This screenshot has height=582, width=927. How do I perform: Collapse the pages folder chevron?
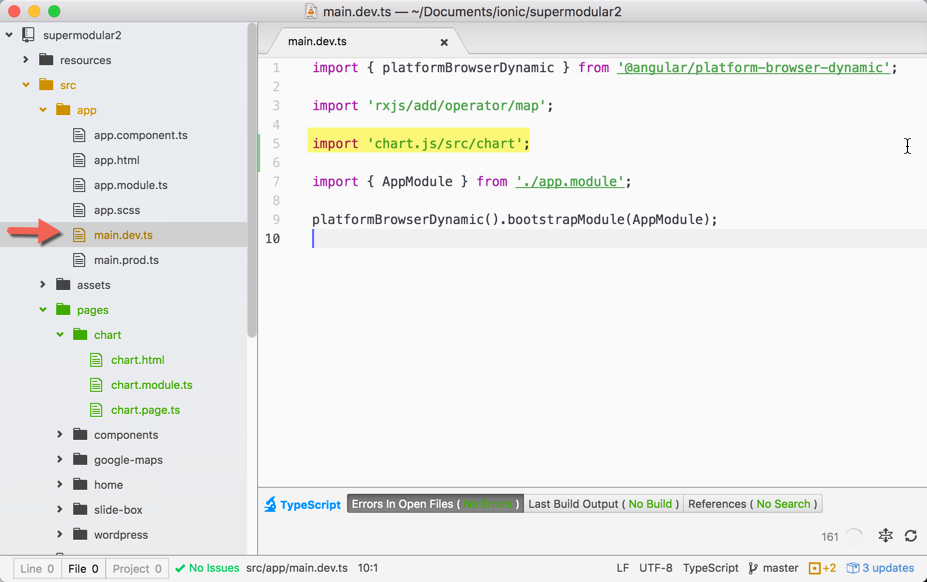[x=43, y=309]
